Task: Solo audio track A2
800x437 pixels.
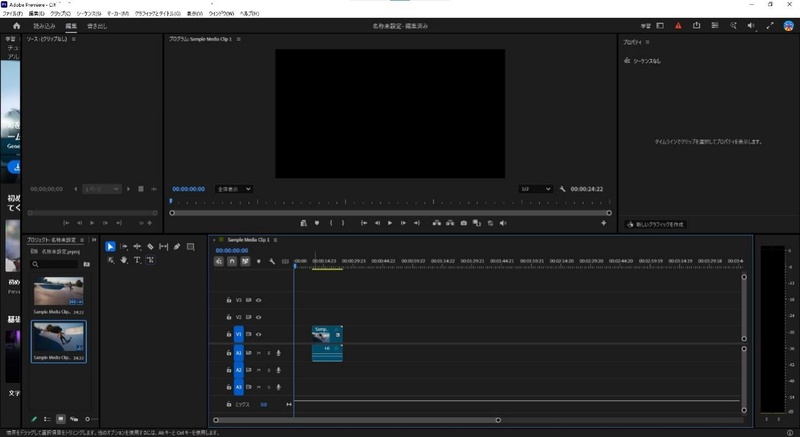Action: click(269, 370)
